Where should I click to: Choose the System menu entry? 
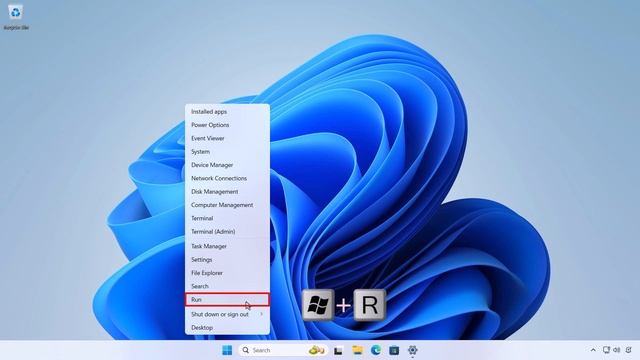(227, 151)
